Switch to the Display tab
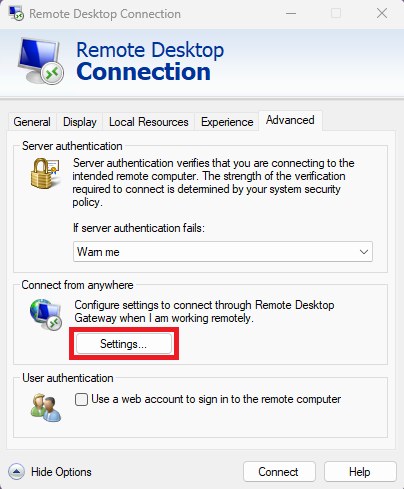The height and width of the screenshot is (489, 404). (x=80, y=122)
